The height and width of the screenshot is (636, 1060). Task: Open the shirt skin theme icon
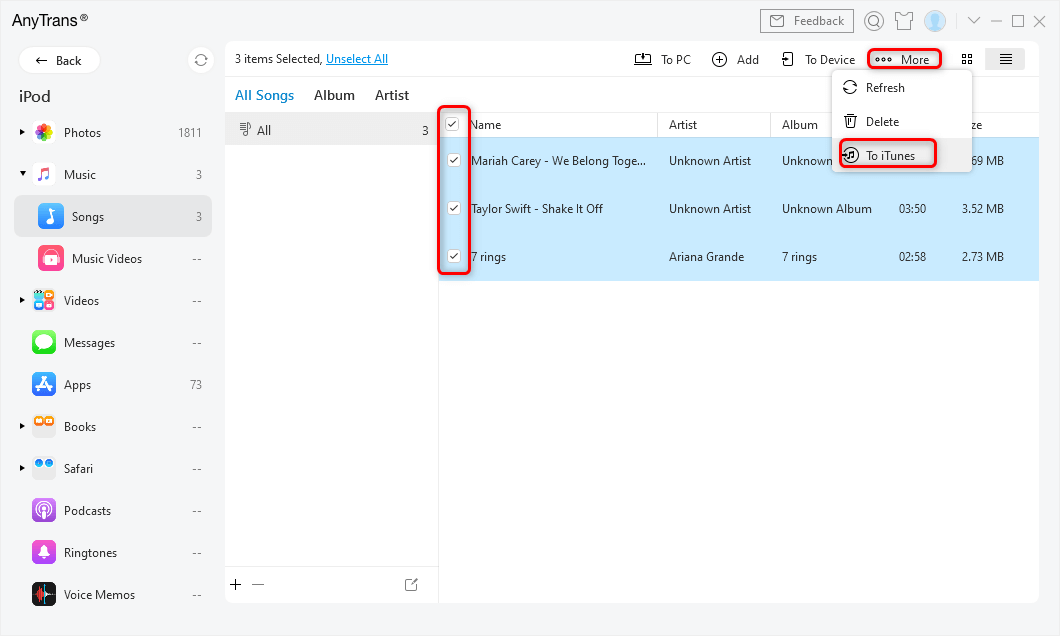904,21
